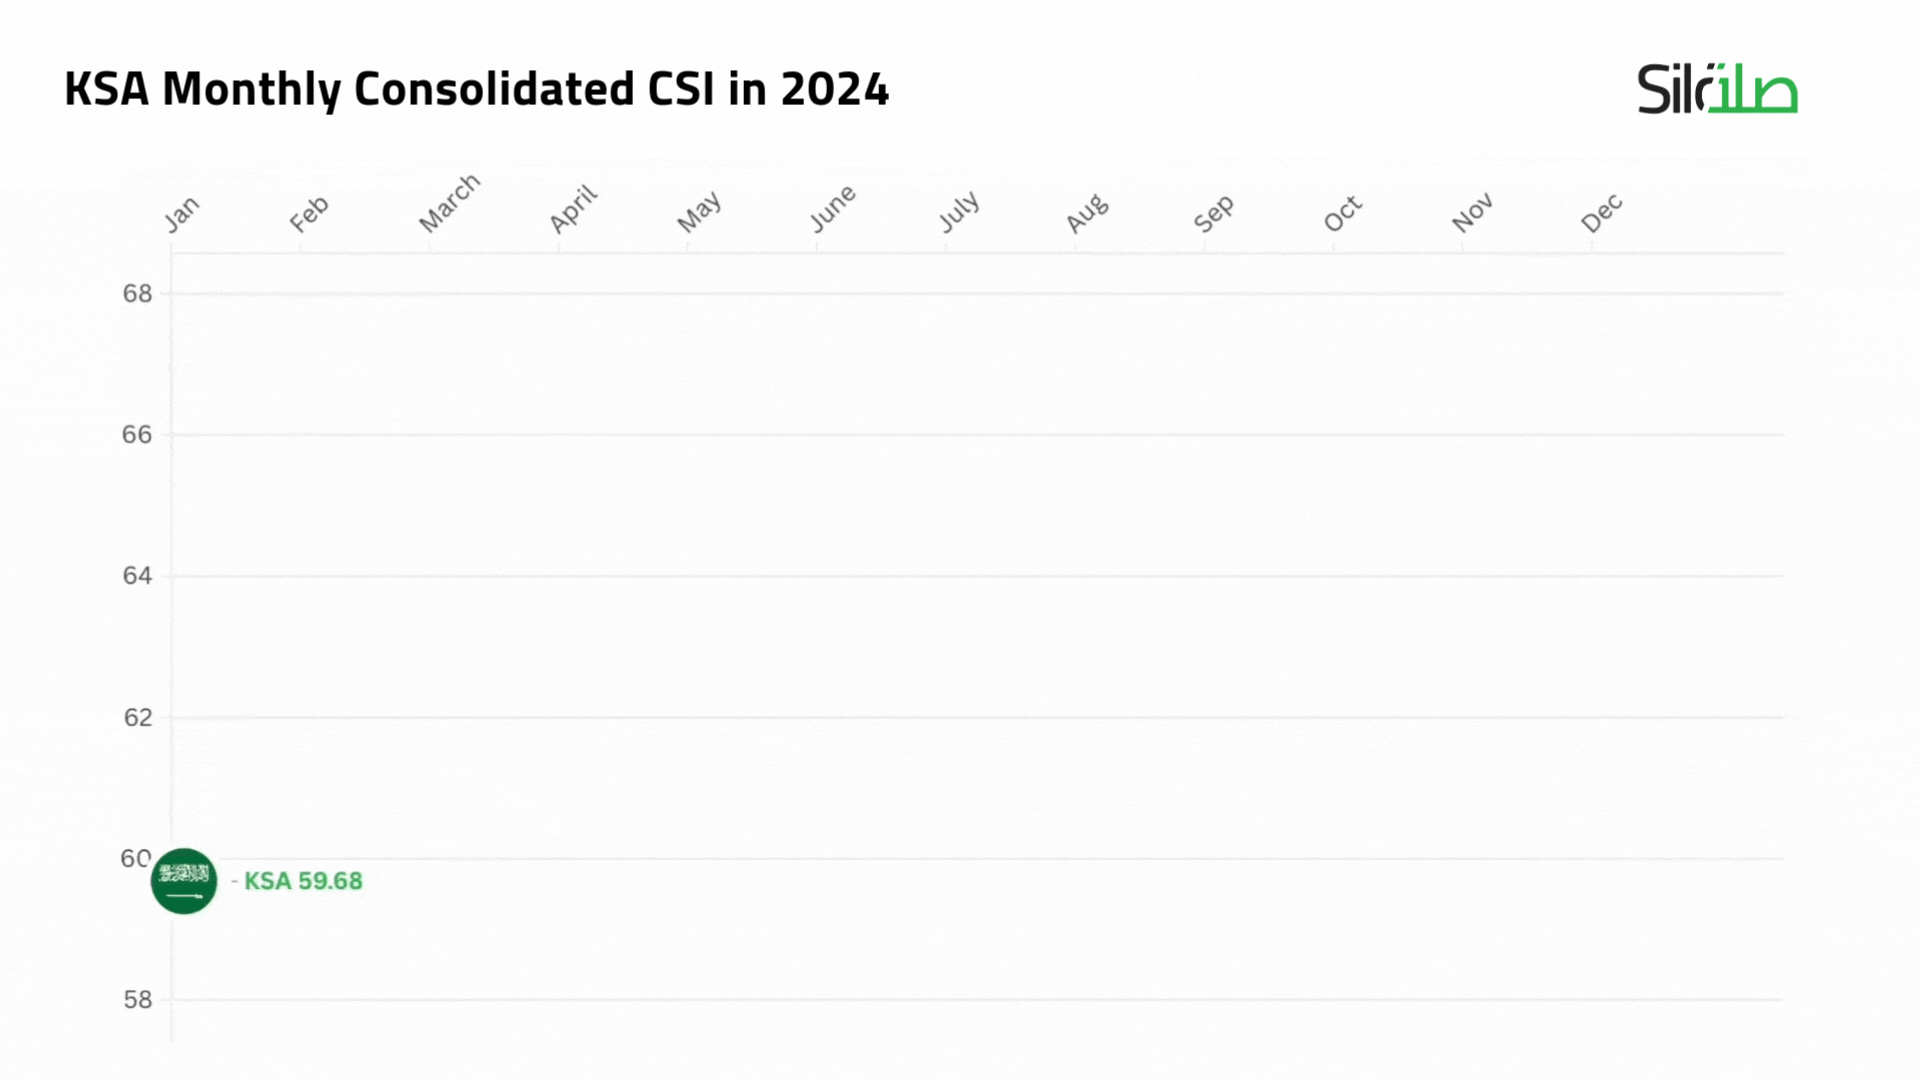Select the Nov month label
The height and width of the screenshot is (1080, 1920).
1472,213
